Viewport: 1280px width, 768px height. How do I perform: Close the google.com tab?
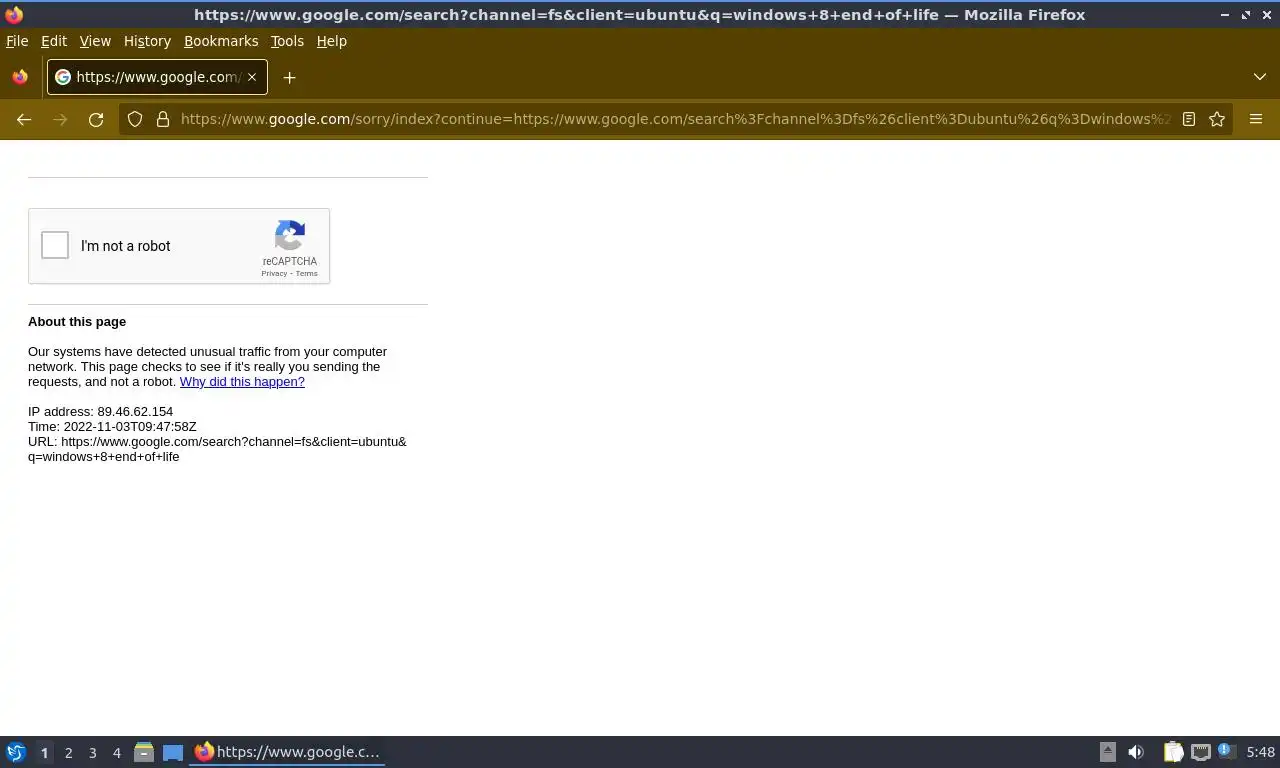point(252,77)
